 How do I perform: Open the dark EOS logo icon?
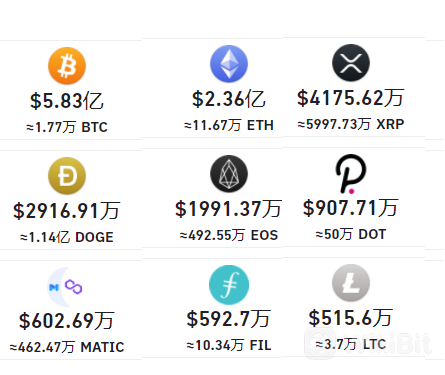tap(229, 174)
